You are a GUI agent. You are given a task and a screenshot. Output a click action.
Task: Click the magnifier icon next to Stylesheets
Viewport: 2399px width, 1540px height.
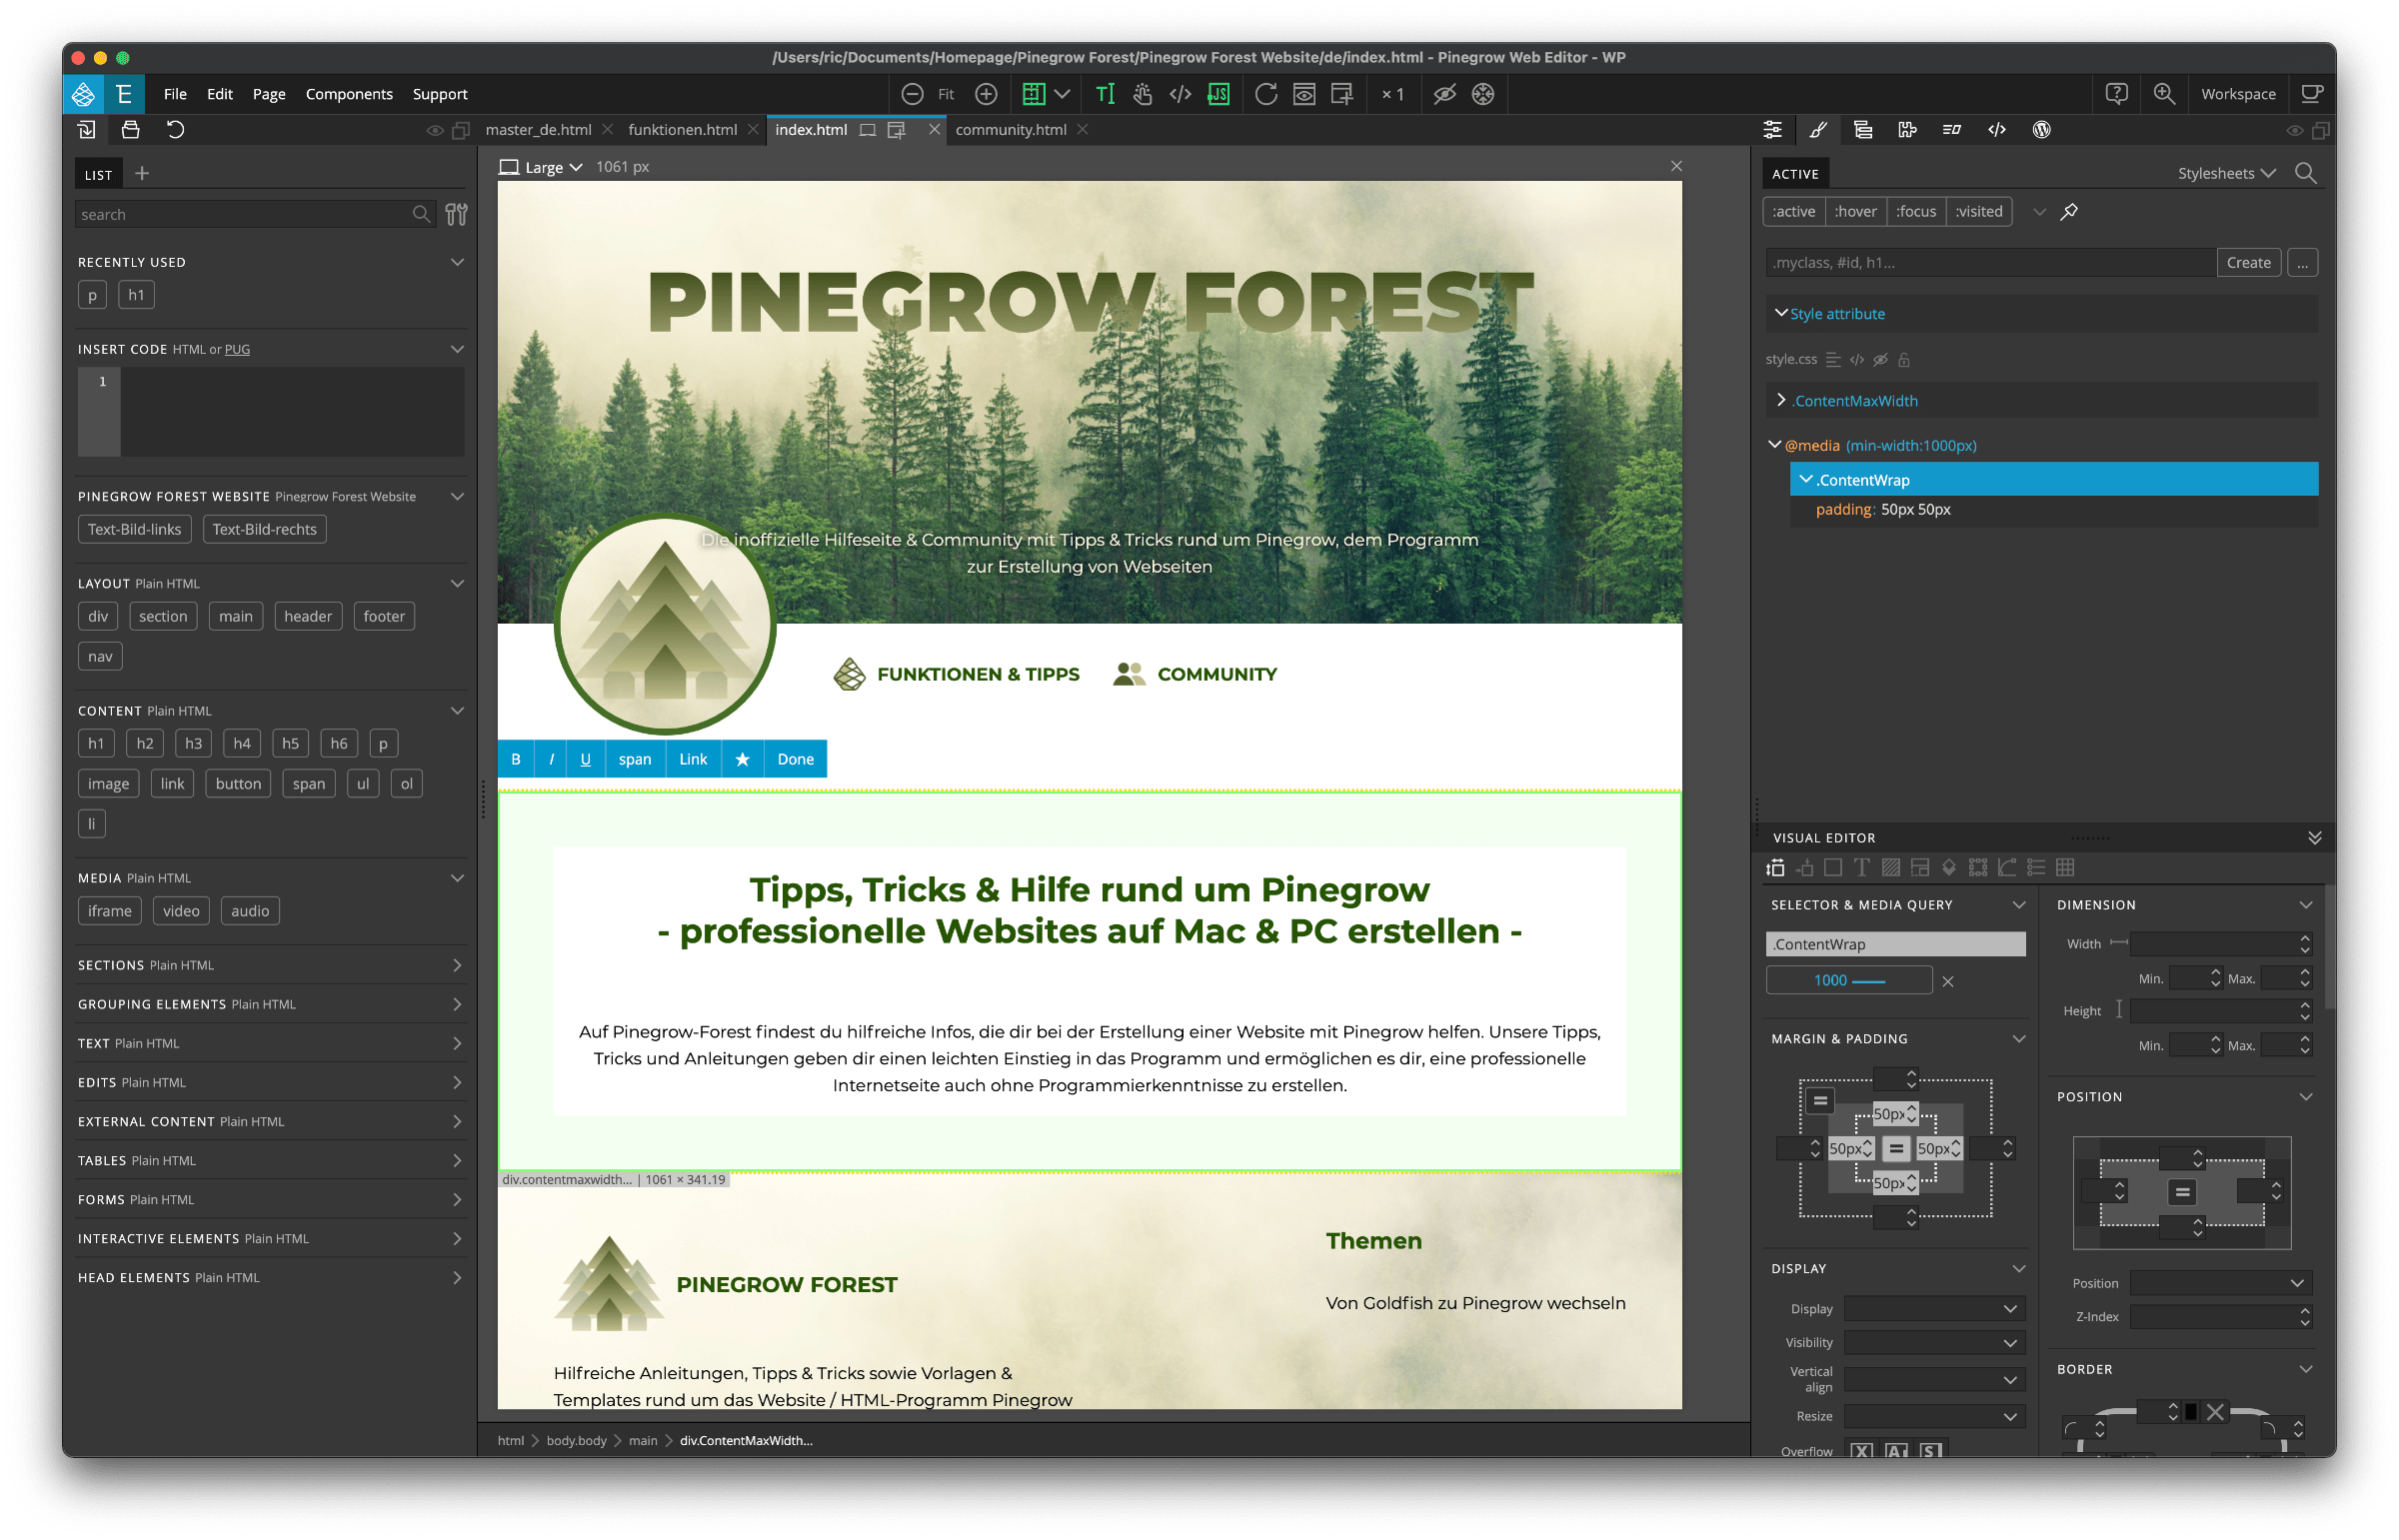(2305, 173)
